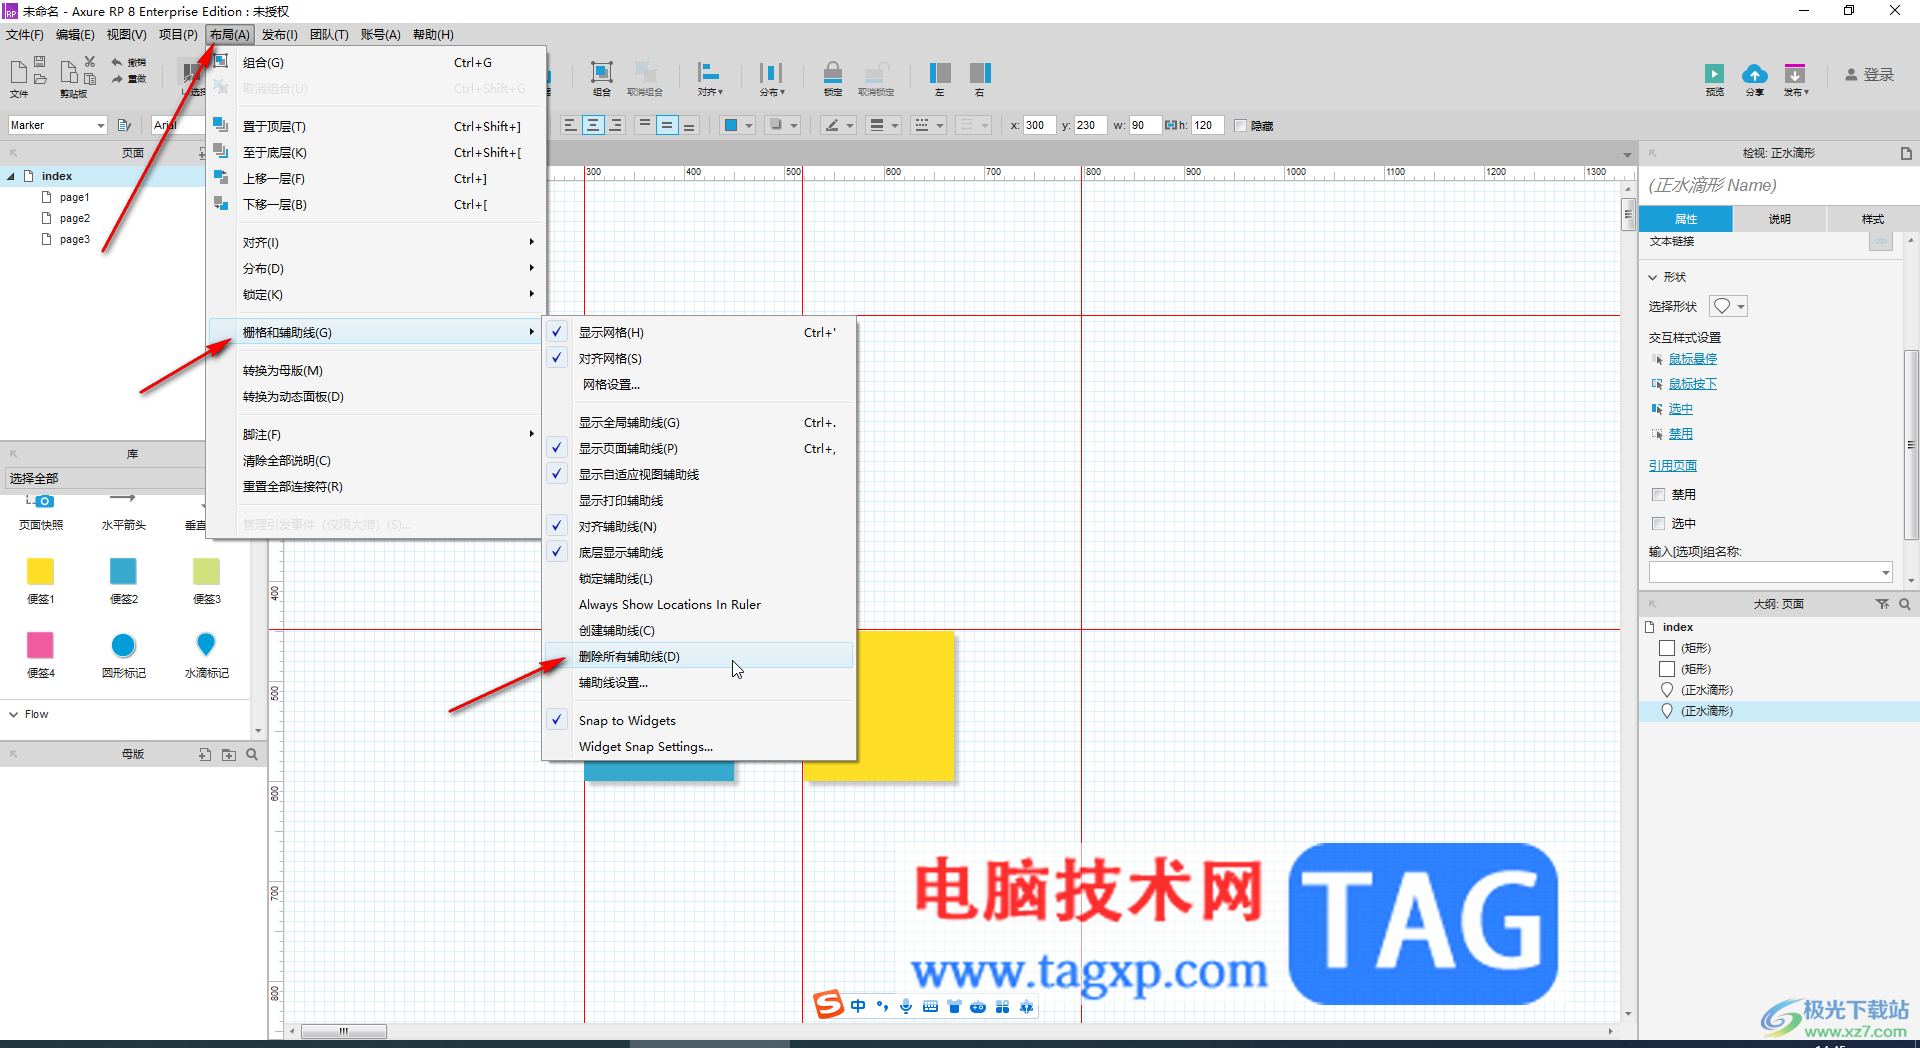Open the Marker style dropdown
This screenshot has width=1920, height=1048.
(x=101, y=125)
